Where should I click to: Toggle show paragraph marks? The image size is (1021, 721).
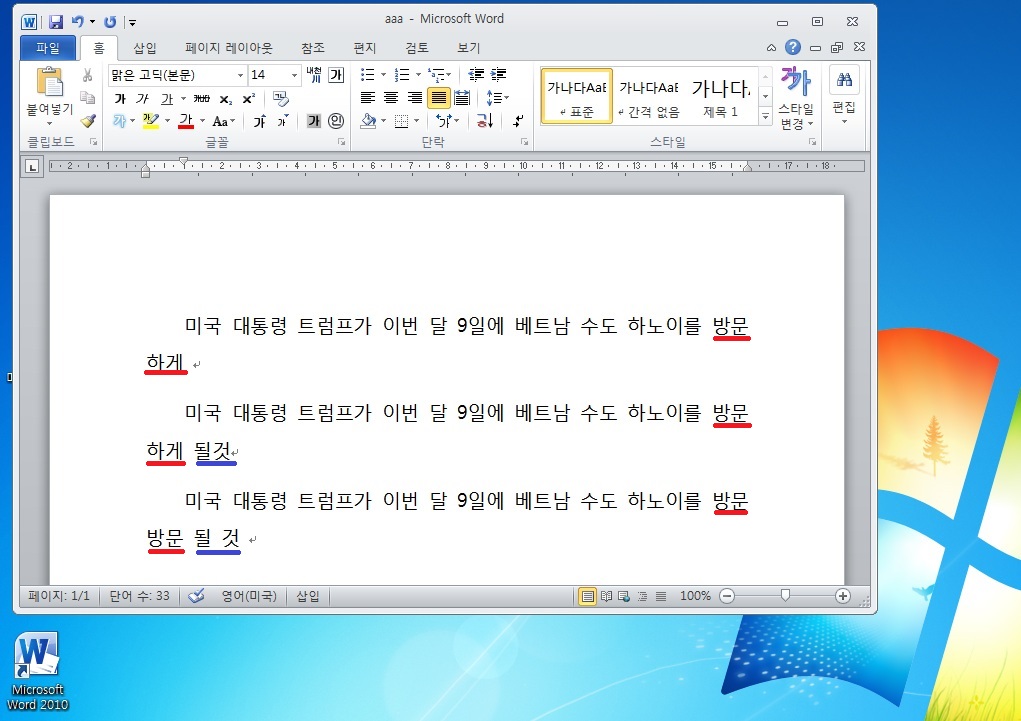tap(518, 121)
